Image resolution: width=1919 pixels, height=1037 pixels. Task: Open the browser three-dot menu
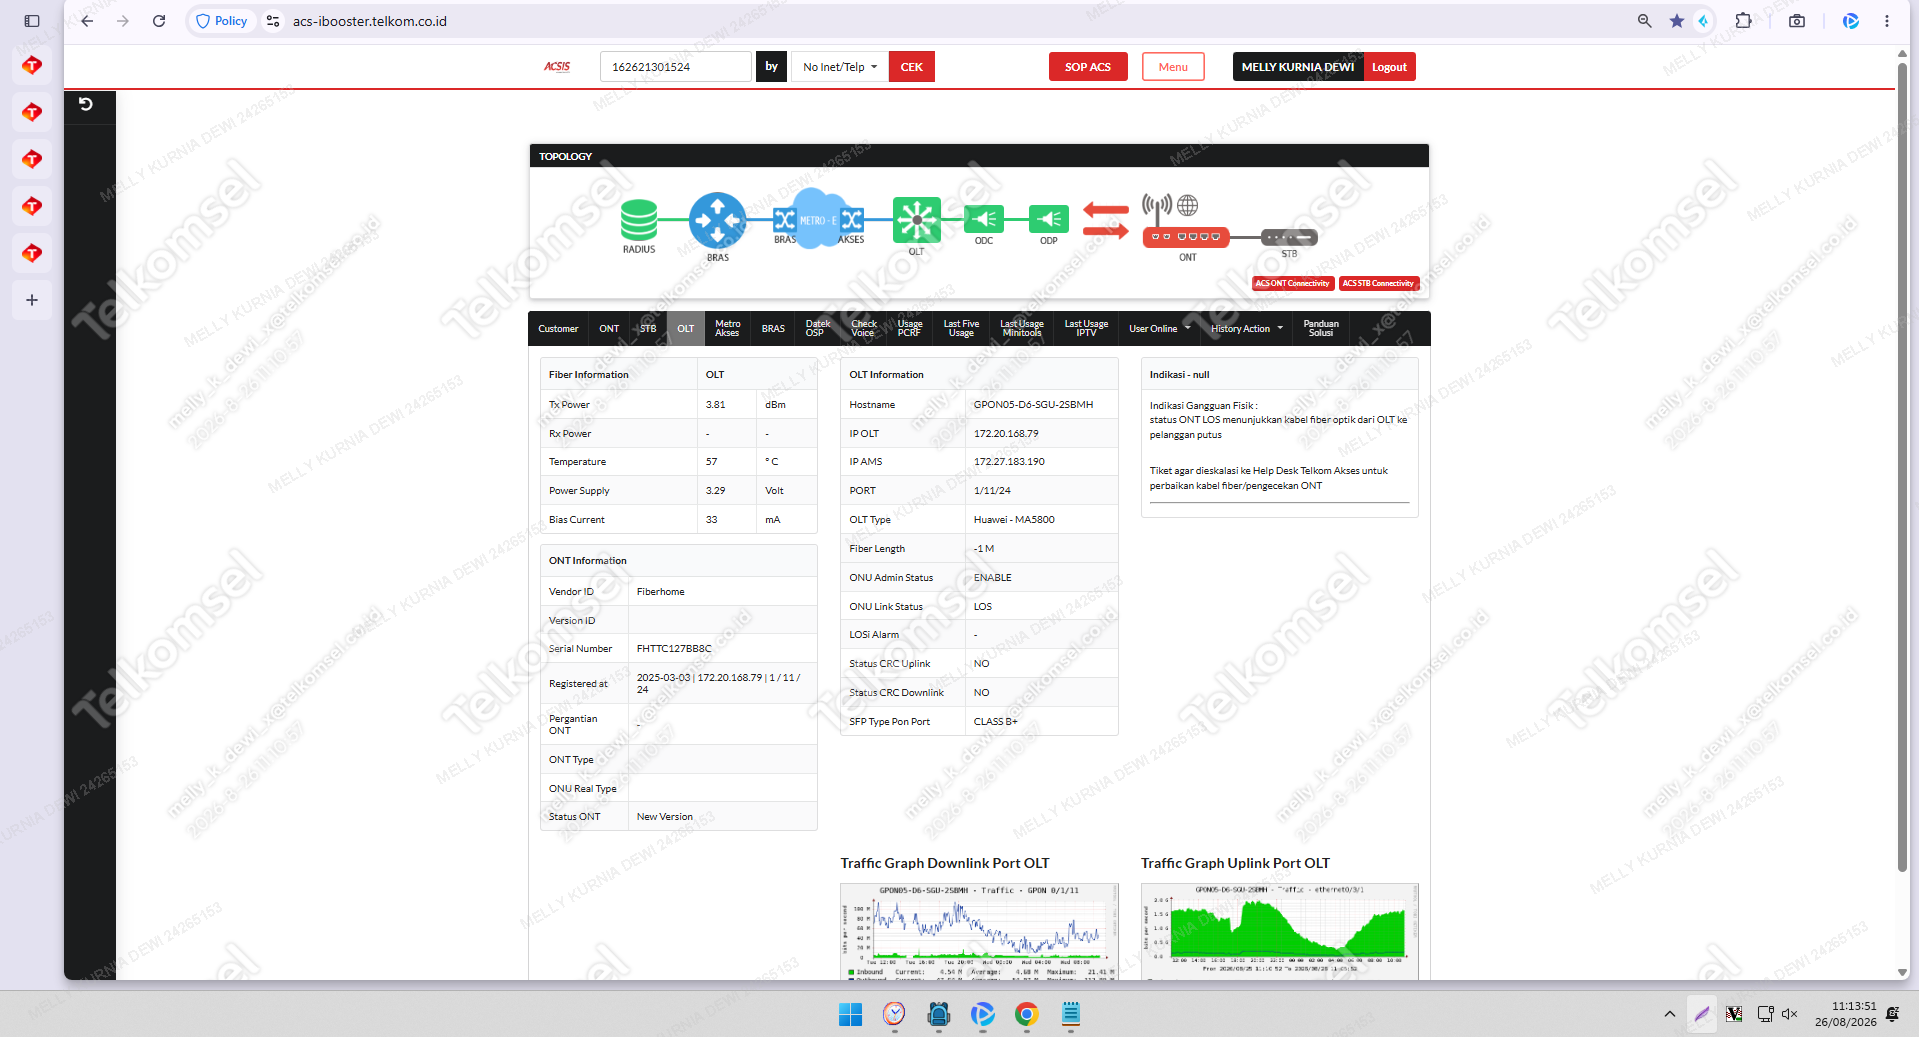[x=1887, y=21]
